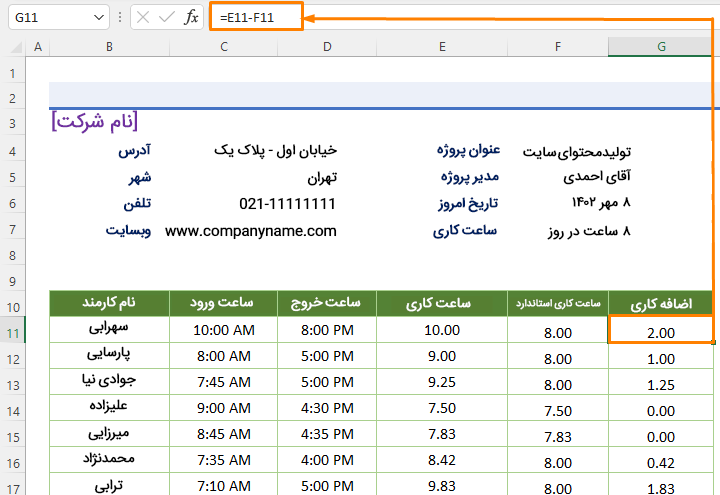Click the phone number cell 021-11111111

pos(287,204)
